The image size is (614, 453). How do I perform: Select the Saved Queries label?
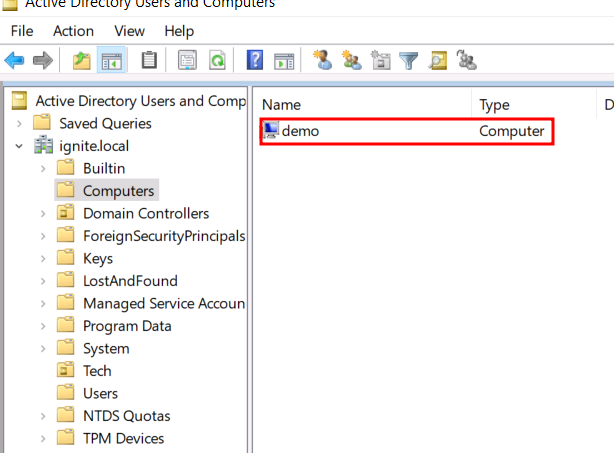point(105,124)
